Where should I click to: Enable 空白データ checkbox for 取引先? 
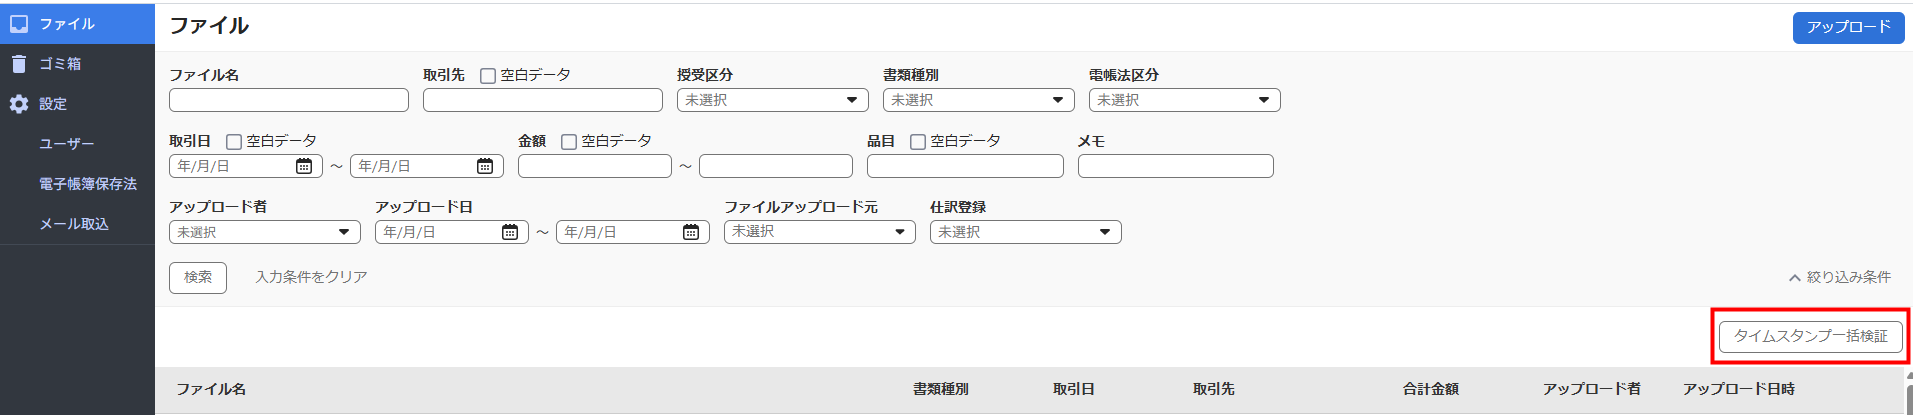488,76
